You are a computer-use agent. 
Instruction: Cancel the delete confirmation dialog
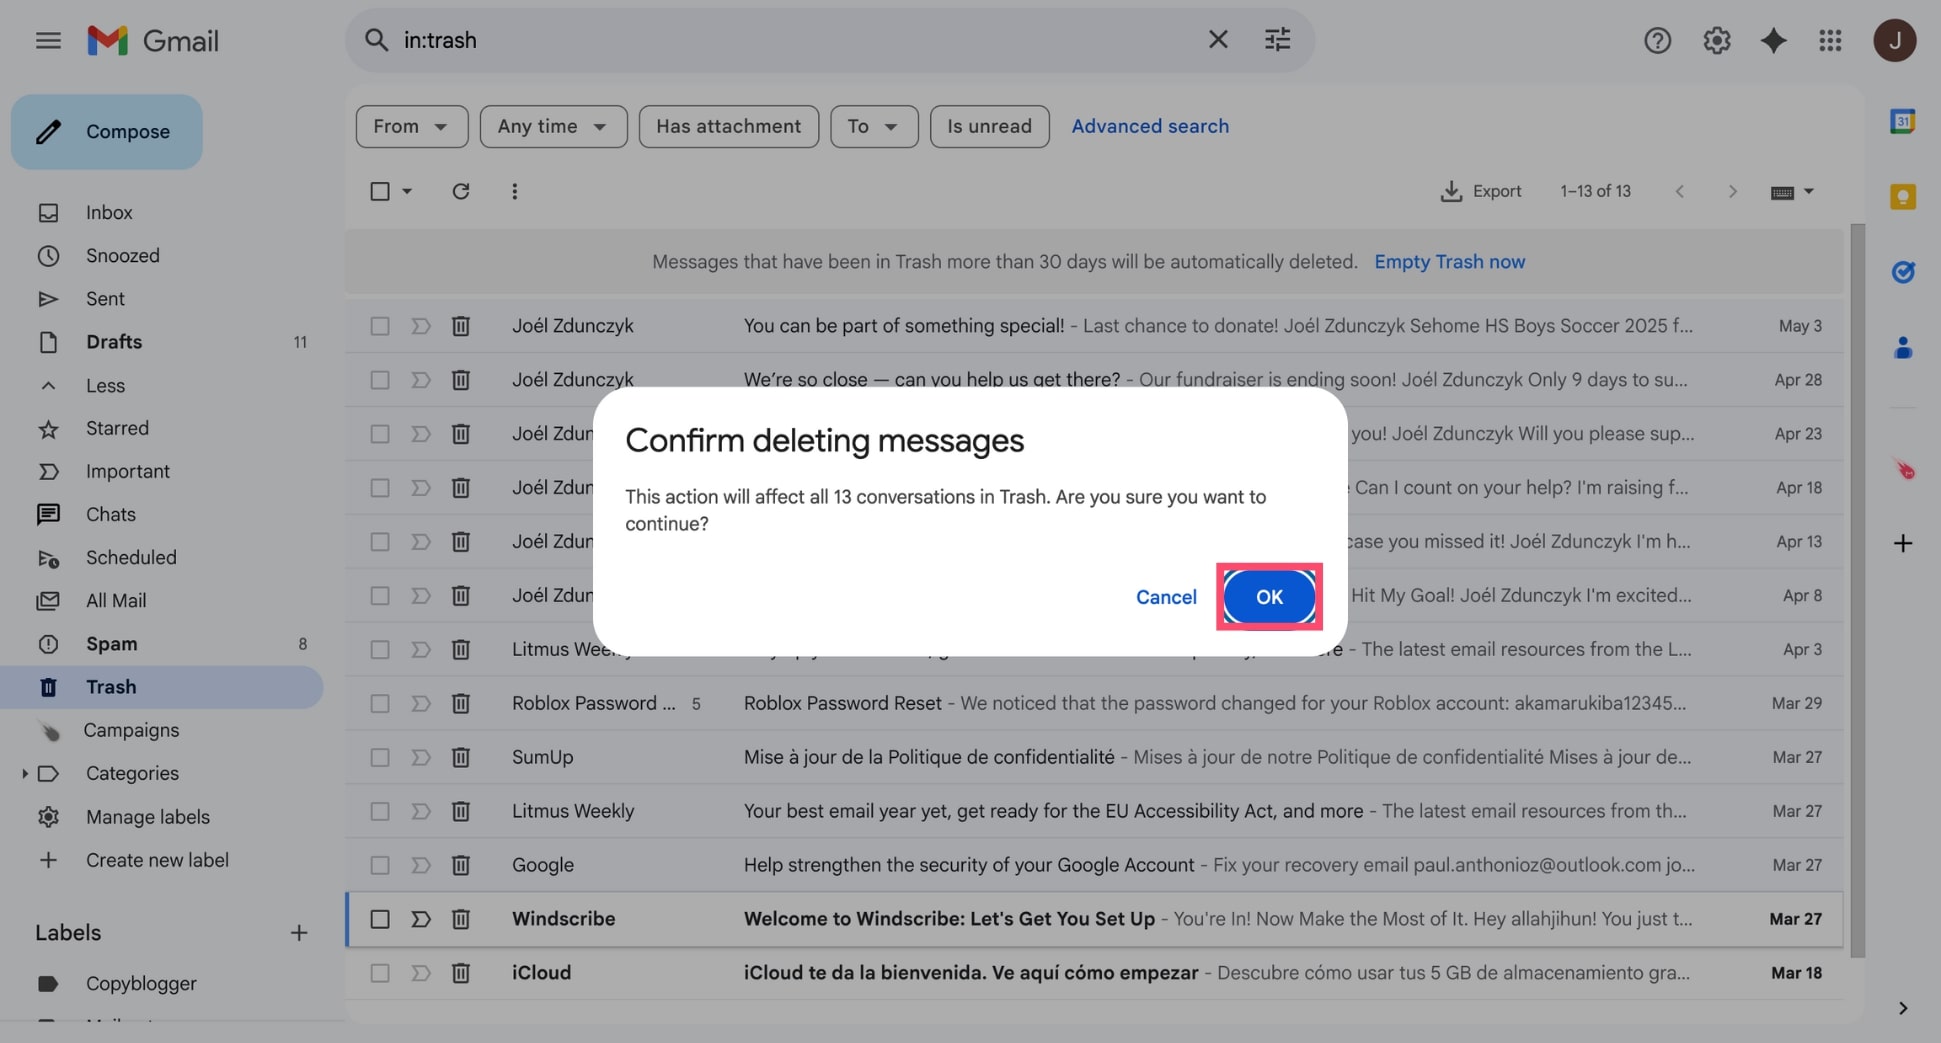click(1166, 596)
